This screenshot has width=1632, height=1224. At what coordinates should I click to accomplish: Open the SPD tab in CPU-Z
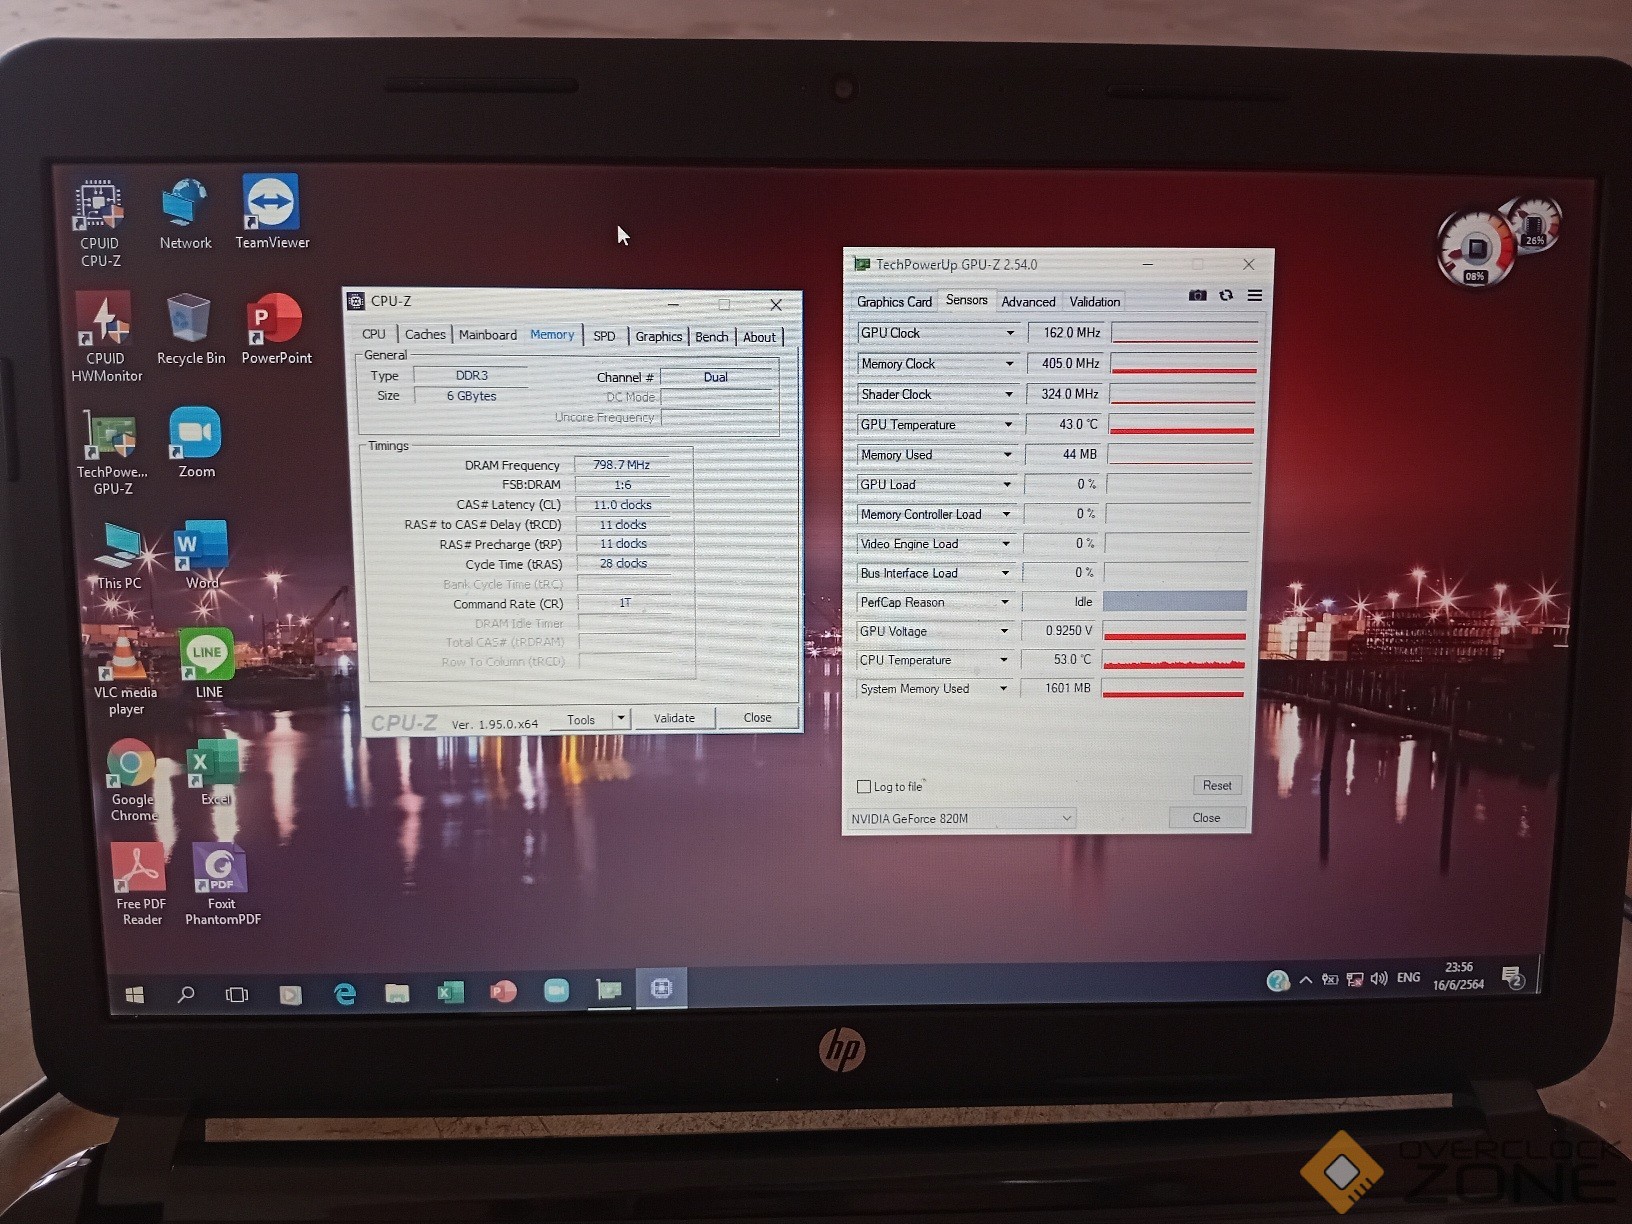(x=604, y=336)
